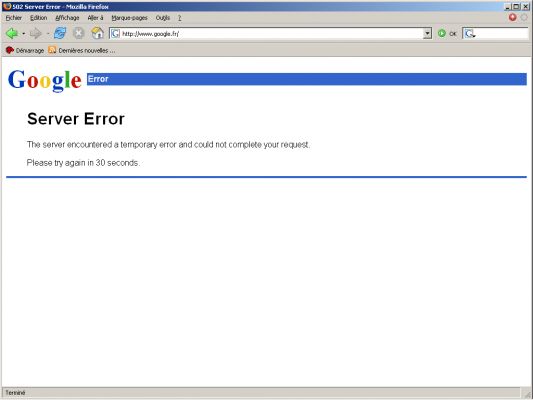Click the green OK go button
This screenshot has width=533, height=400.
[x=447, y=34]
